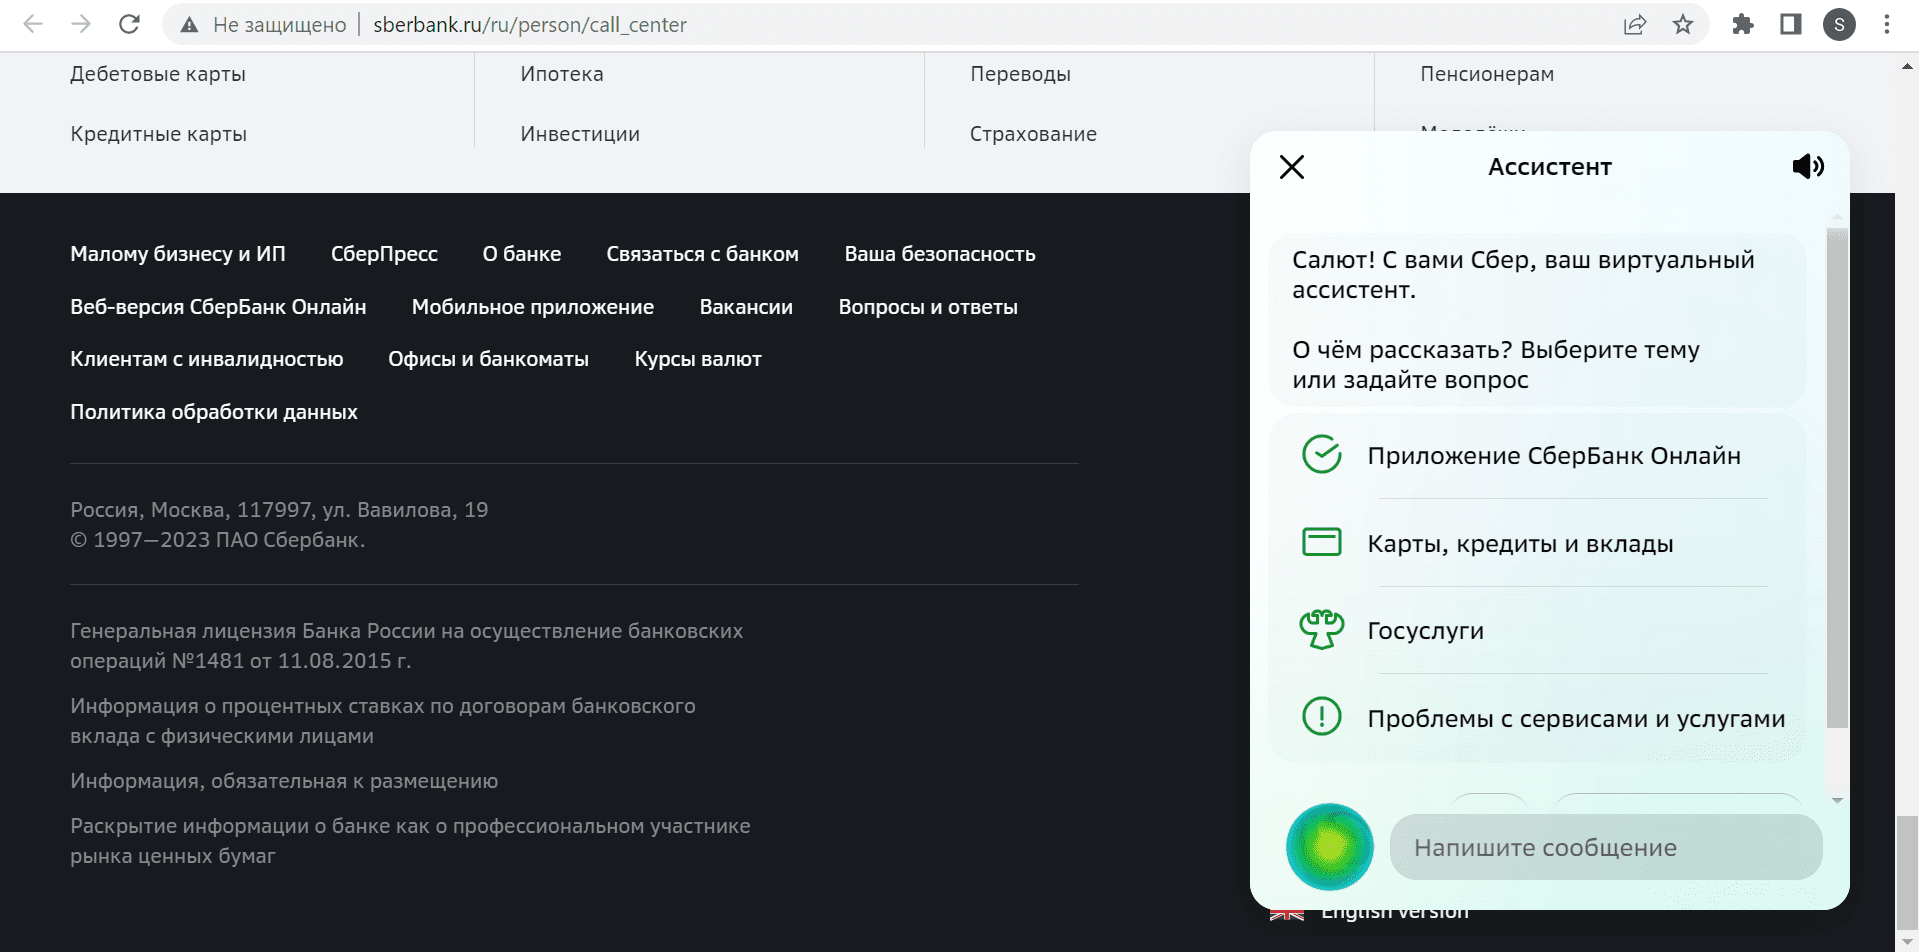Open the Переводы link
1919x952 pixels.
(1020, 74)
